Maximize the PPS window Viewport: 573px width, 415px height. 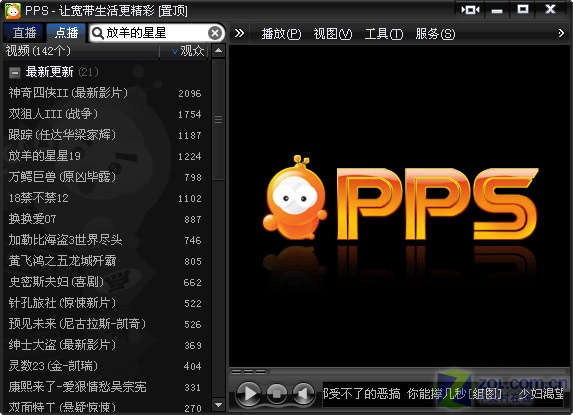[523, 9]
